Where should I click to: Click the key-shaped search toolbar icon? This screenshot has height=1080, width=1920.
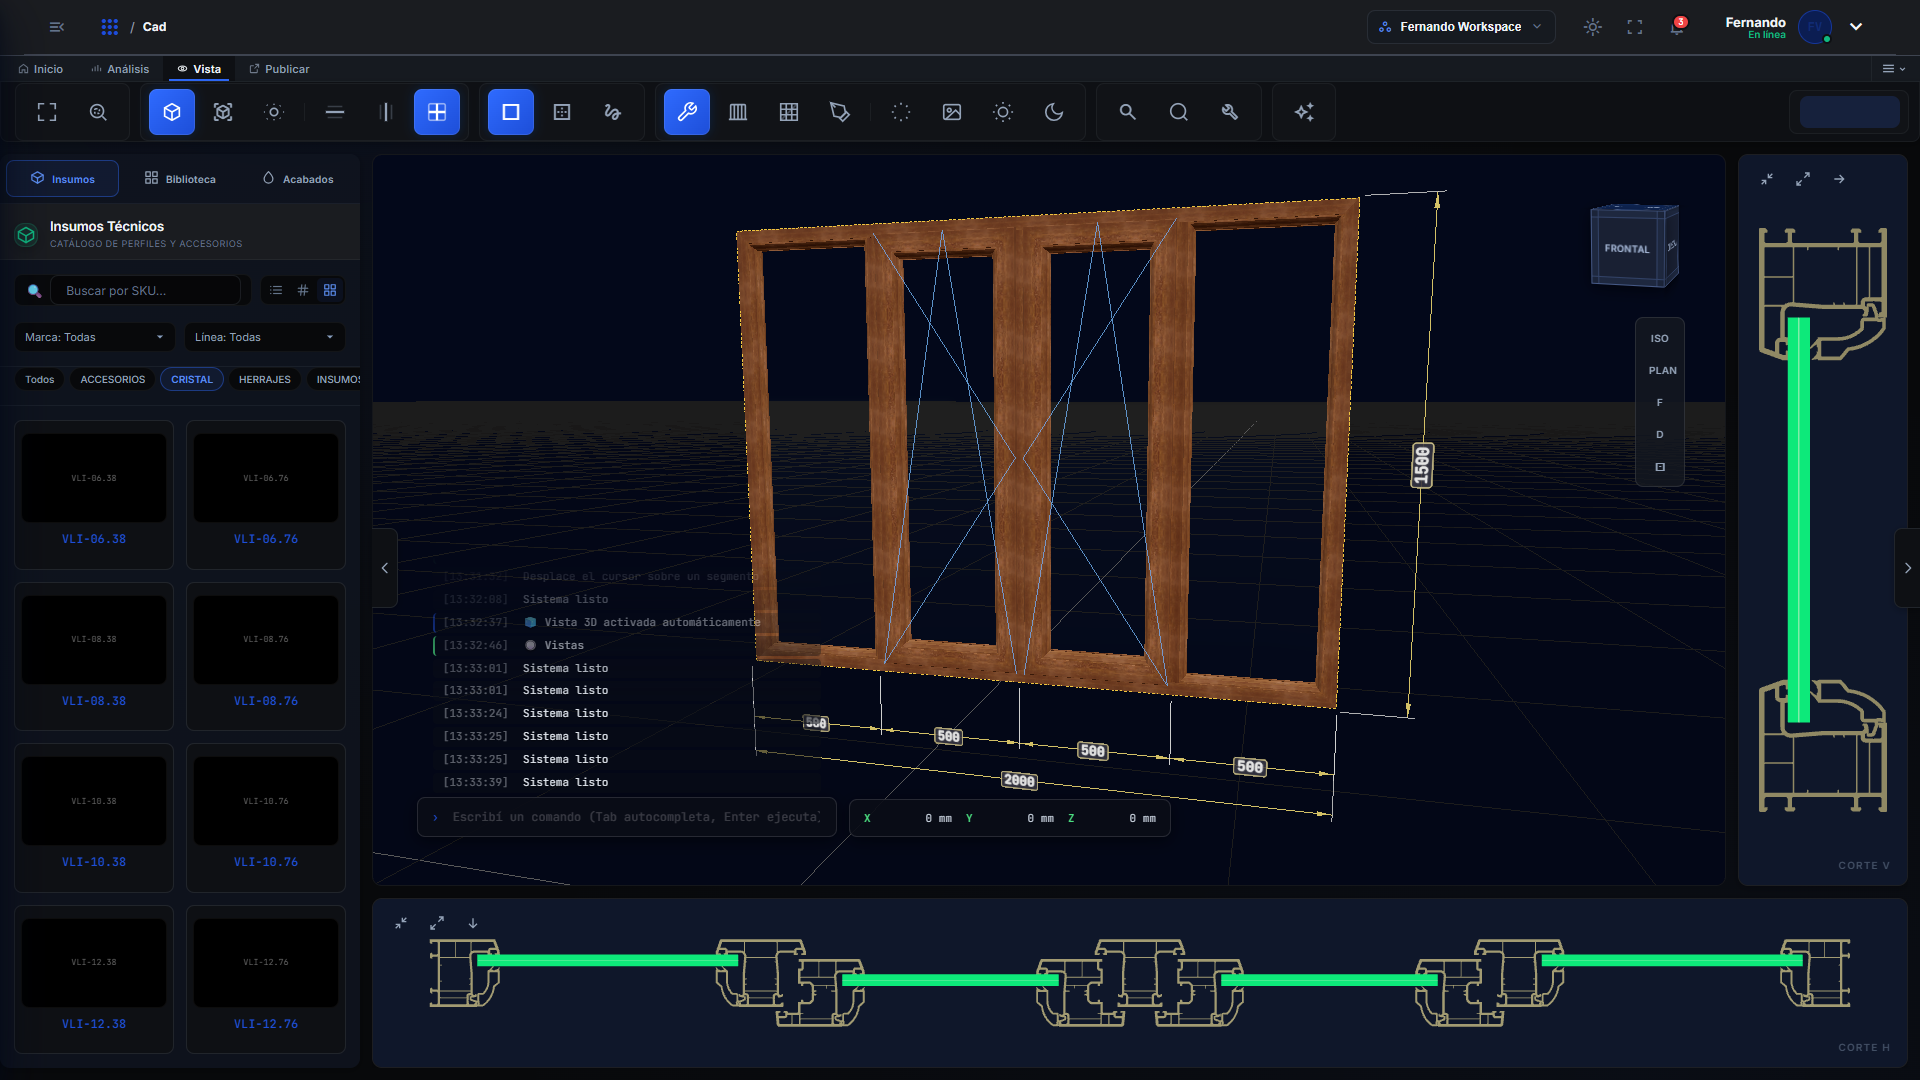click(x=1230, y=112)
